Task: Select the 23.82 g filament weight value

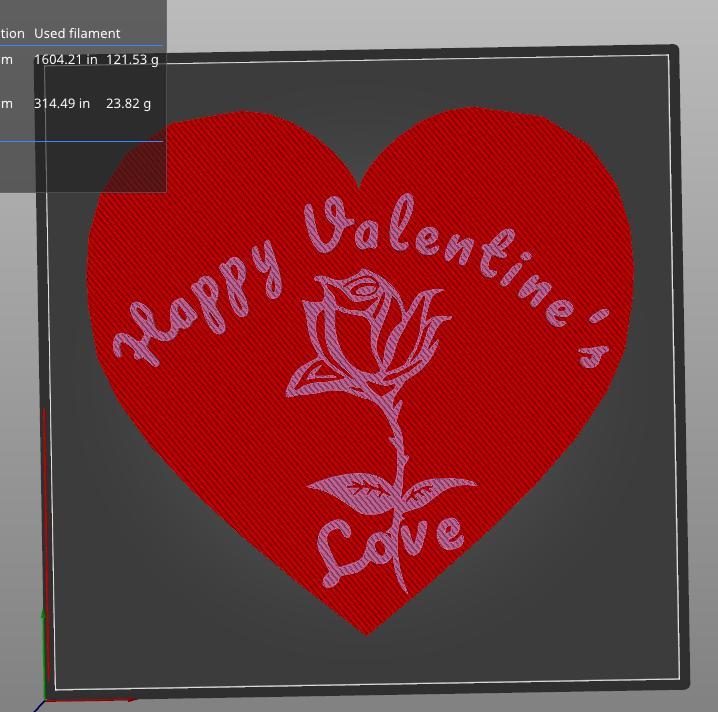Action: tap(128, 103)
